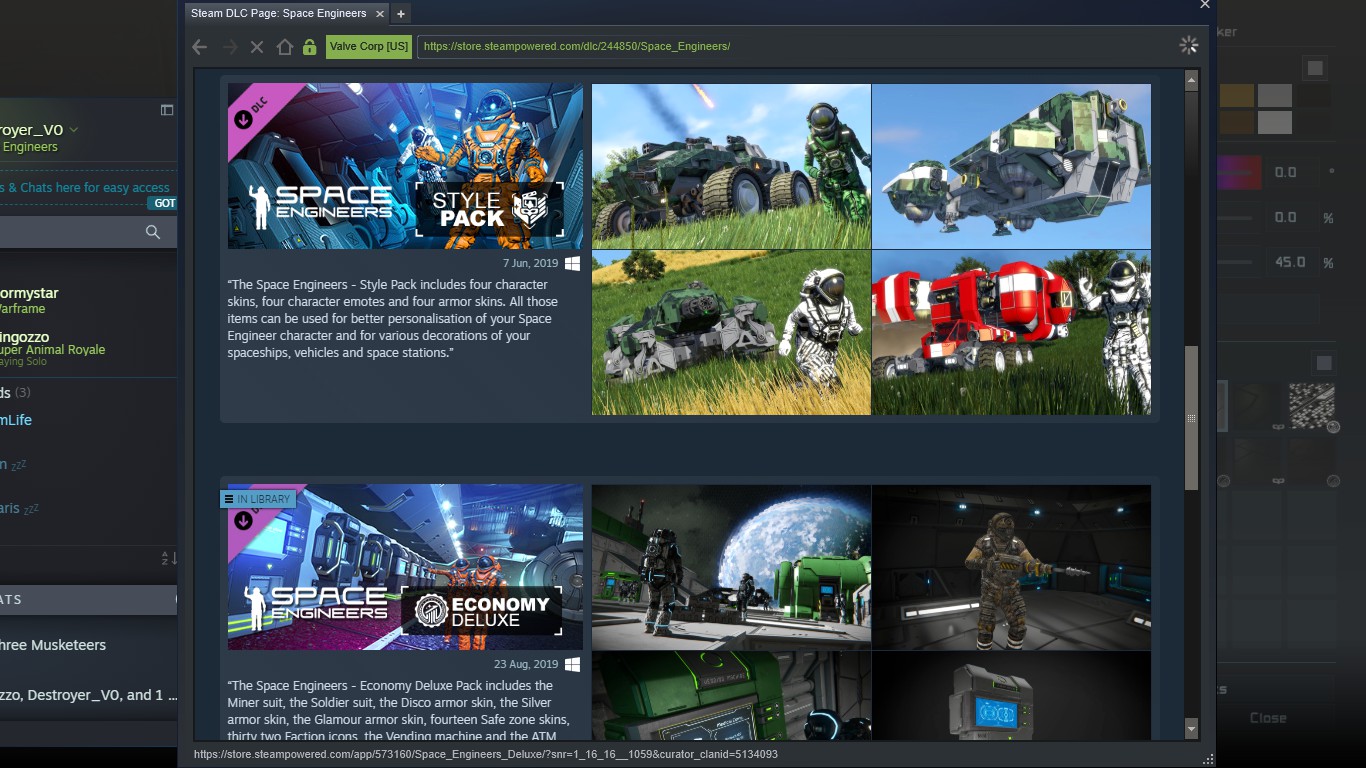Go to Steam browser home page
The image size is (1366, 768).
click(x=284, y=47)
